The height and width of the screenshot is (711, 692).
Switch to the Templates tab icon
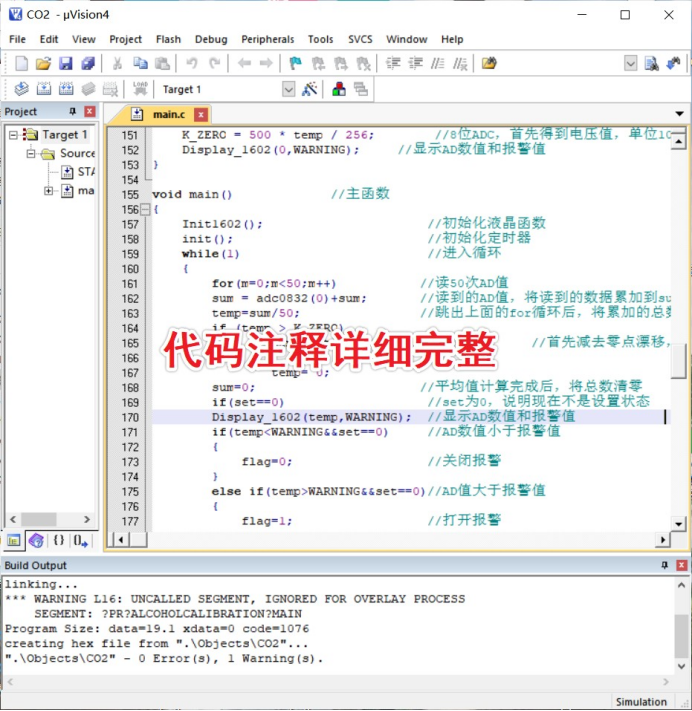(80, 541)
